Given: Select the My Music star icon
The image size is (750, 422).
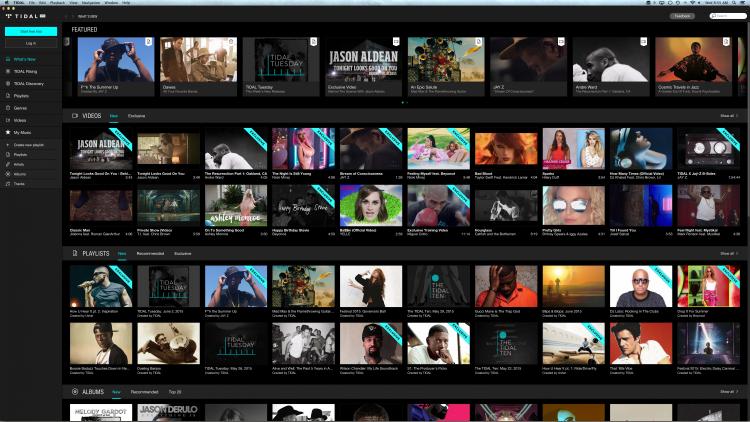Looking at the screenshot, I should (8, 133).
